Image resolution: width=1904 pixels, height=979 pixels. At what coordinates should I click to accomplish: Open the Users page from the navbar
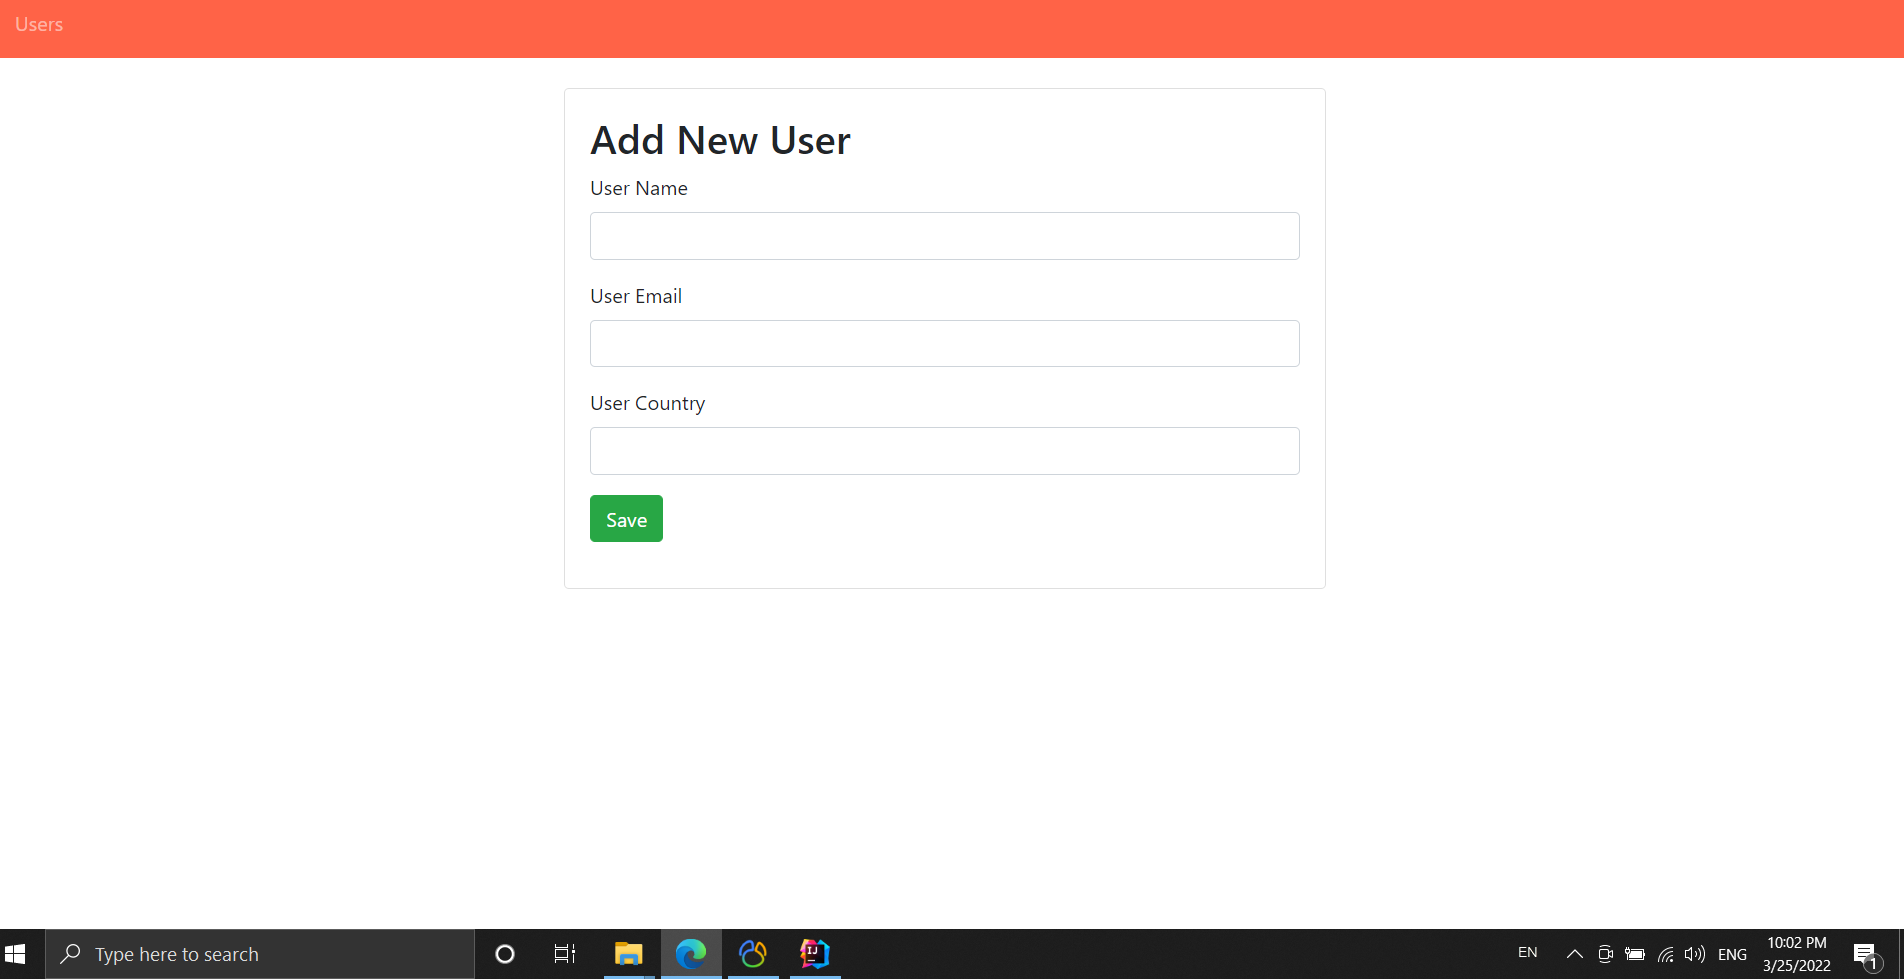point(39,24)
